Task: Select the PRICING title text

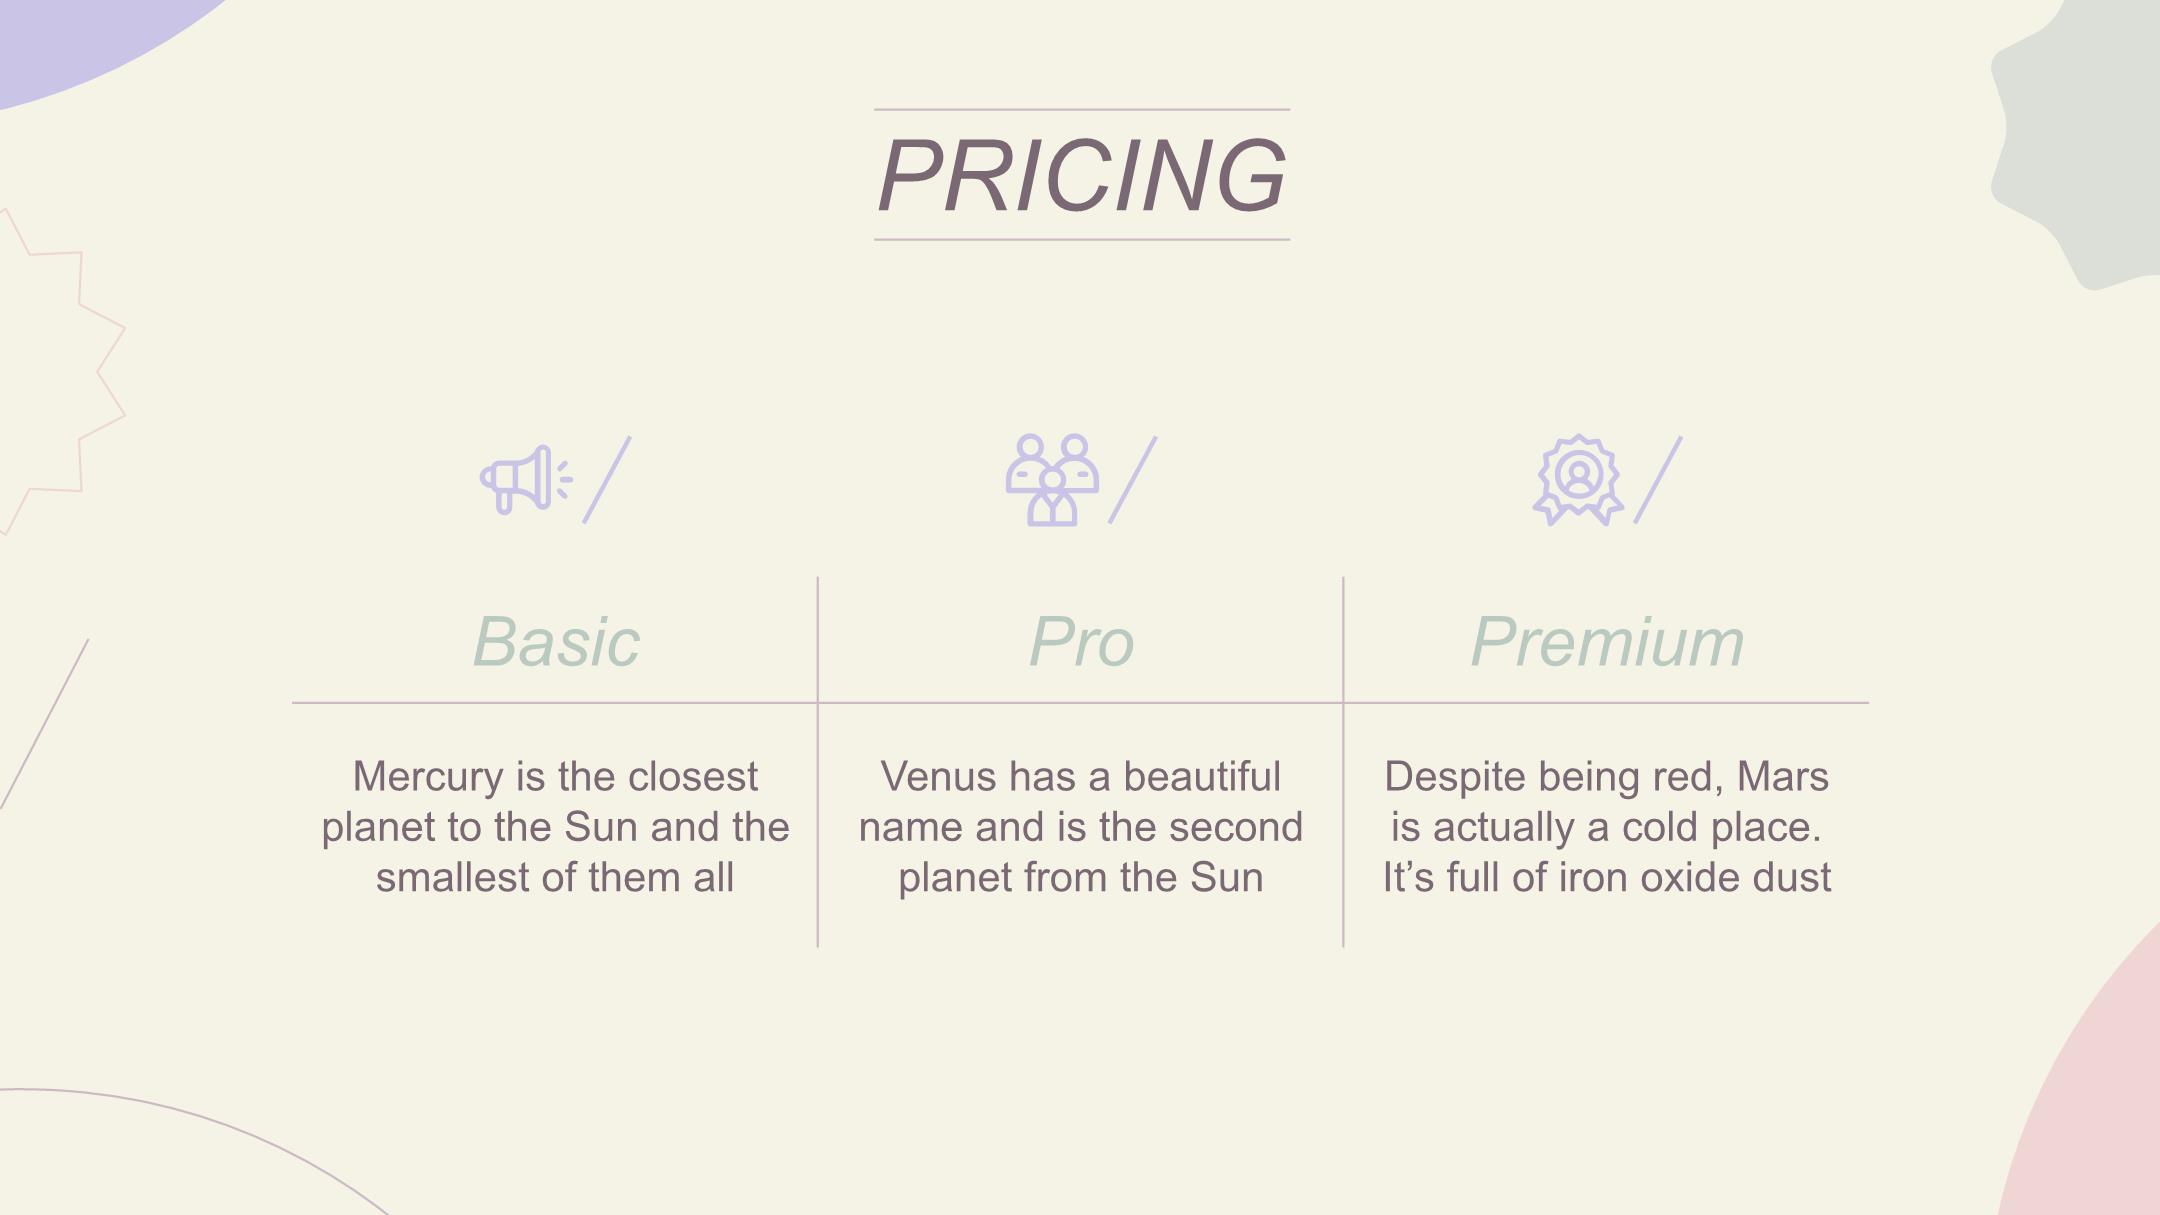Action: coord(1082,175)
